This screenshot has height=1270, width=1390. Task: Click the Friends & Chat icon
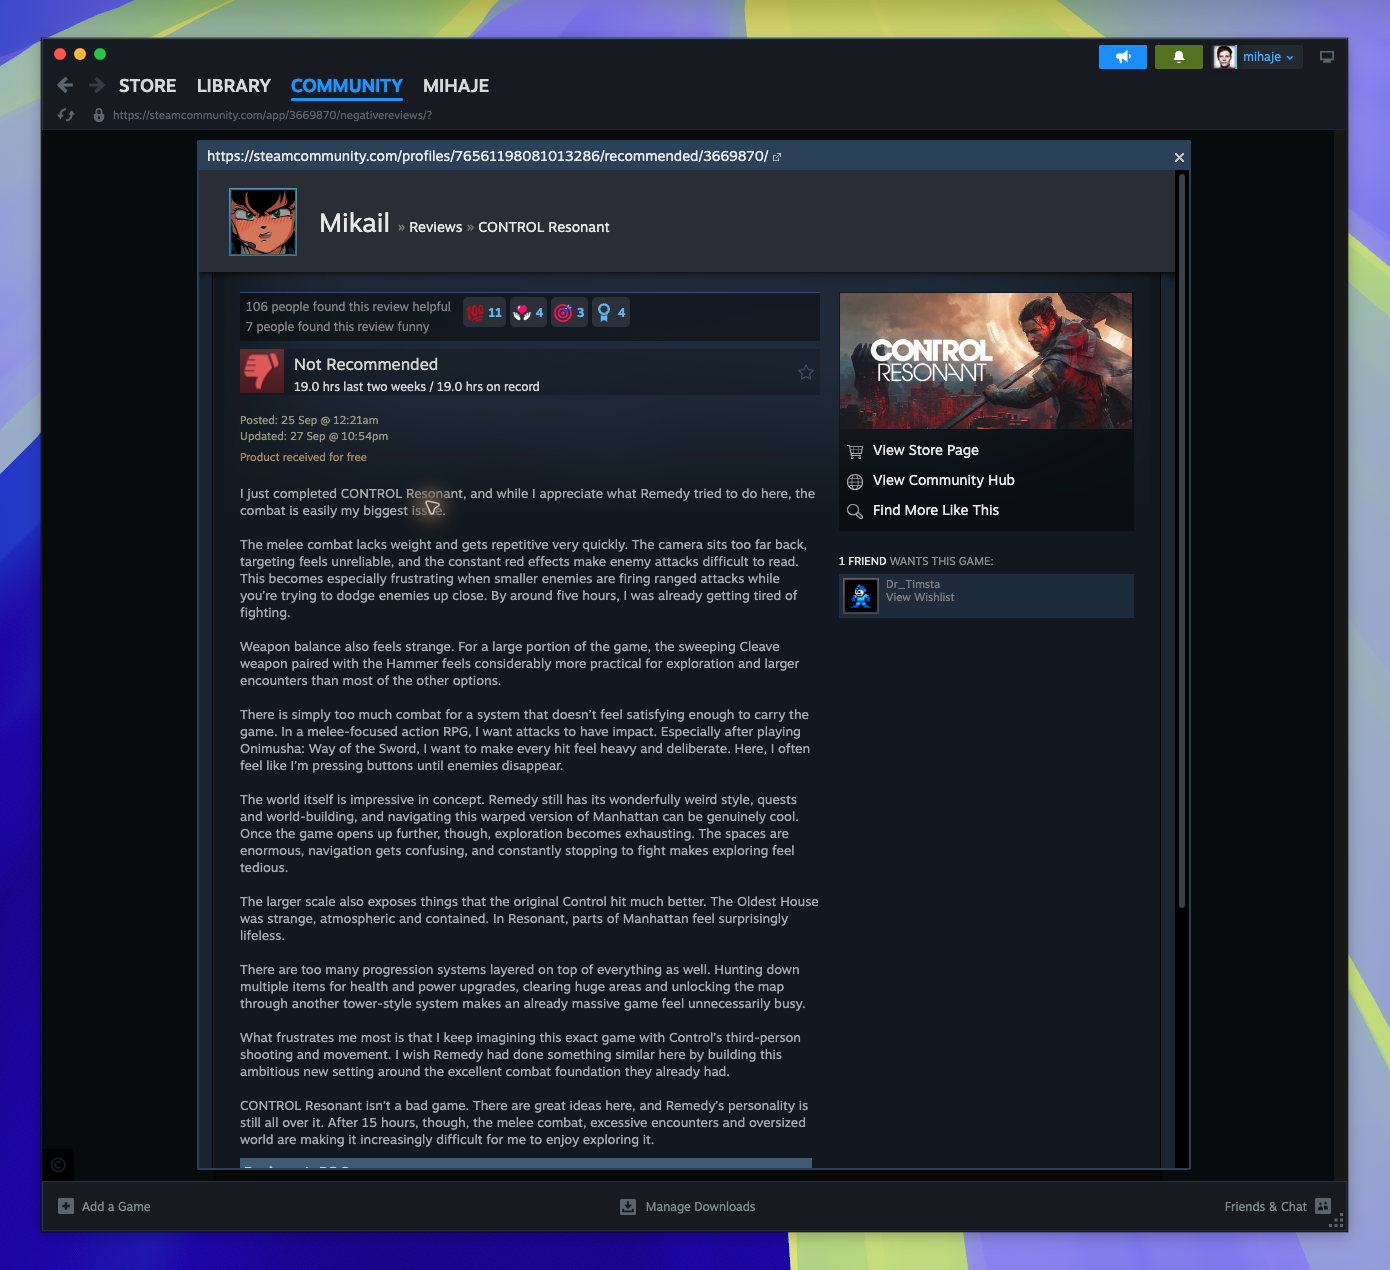1323,1206
